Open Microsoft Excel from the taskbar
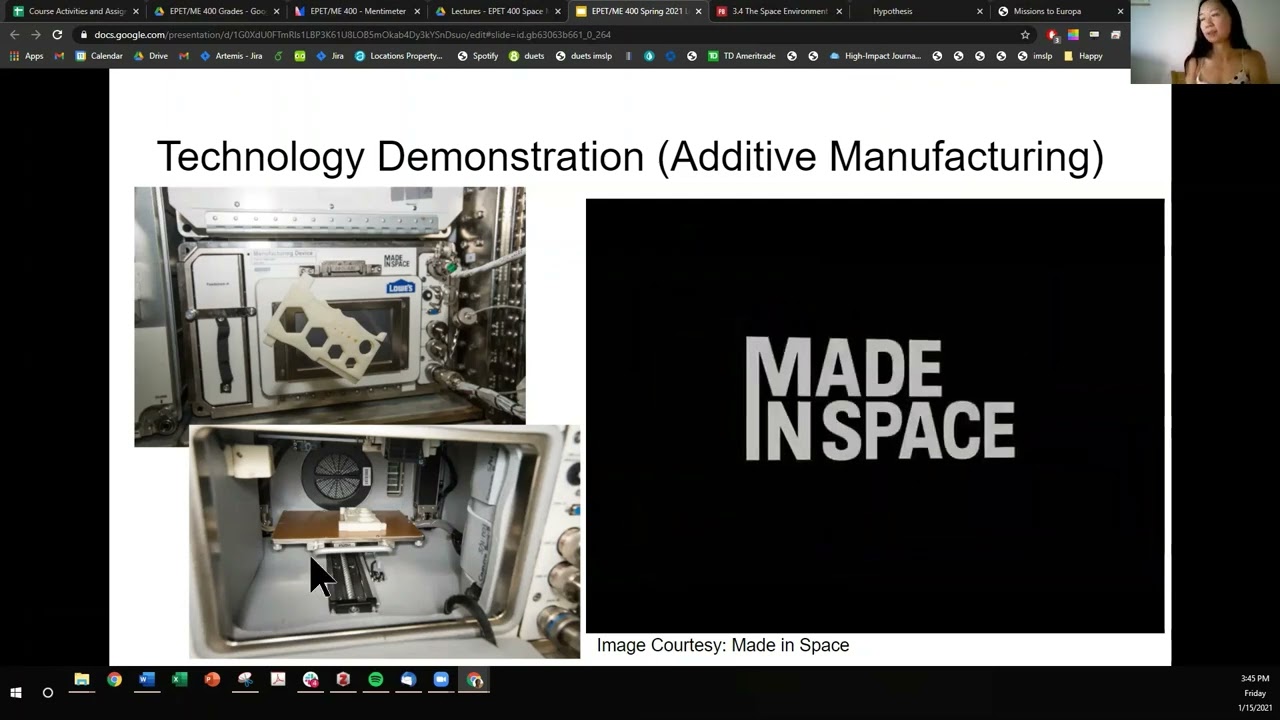Screen dimensions: 1280x720 [180, 680]
